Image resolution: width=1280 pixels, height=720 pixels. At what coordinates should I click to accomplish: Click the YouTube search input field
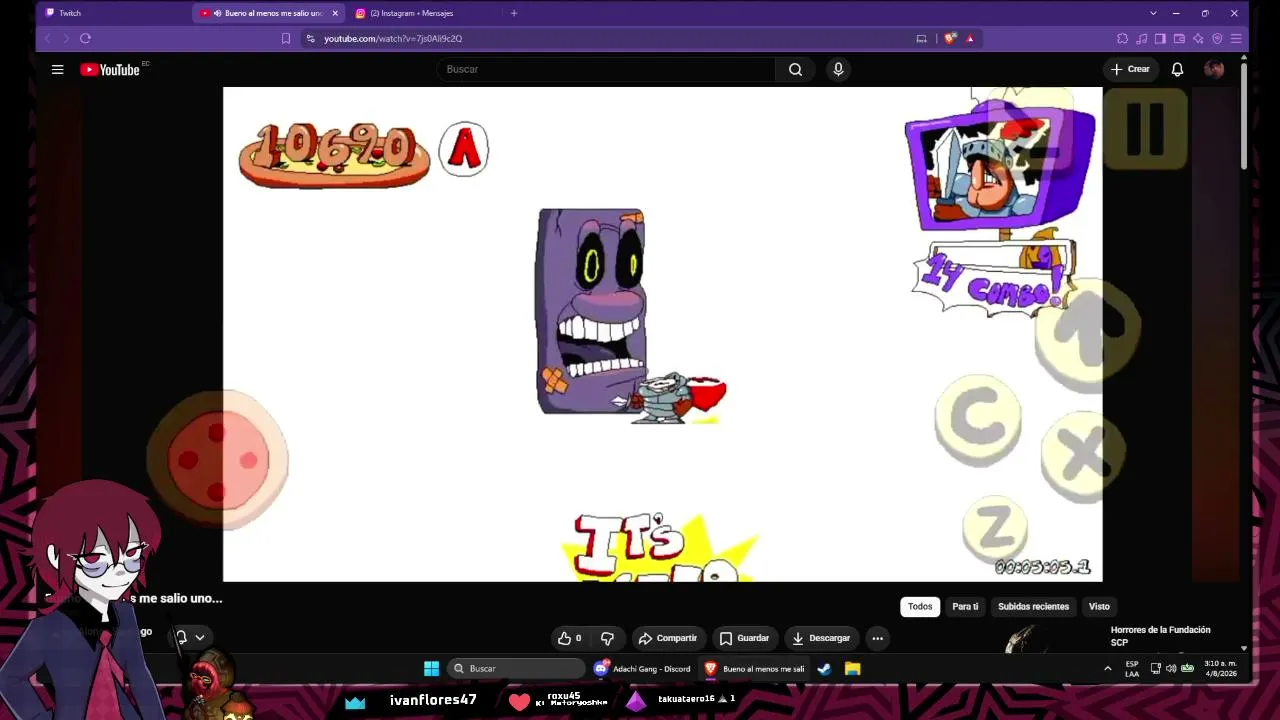[x=606, y=69]
